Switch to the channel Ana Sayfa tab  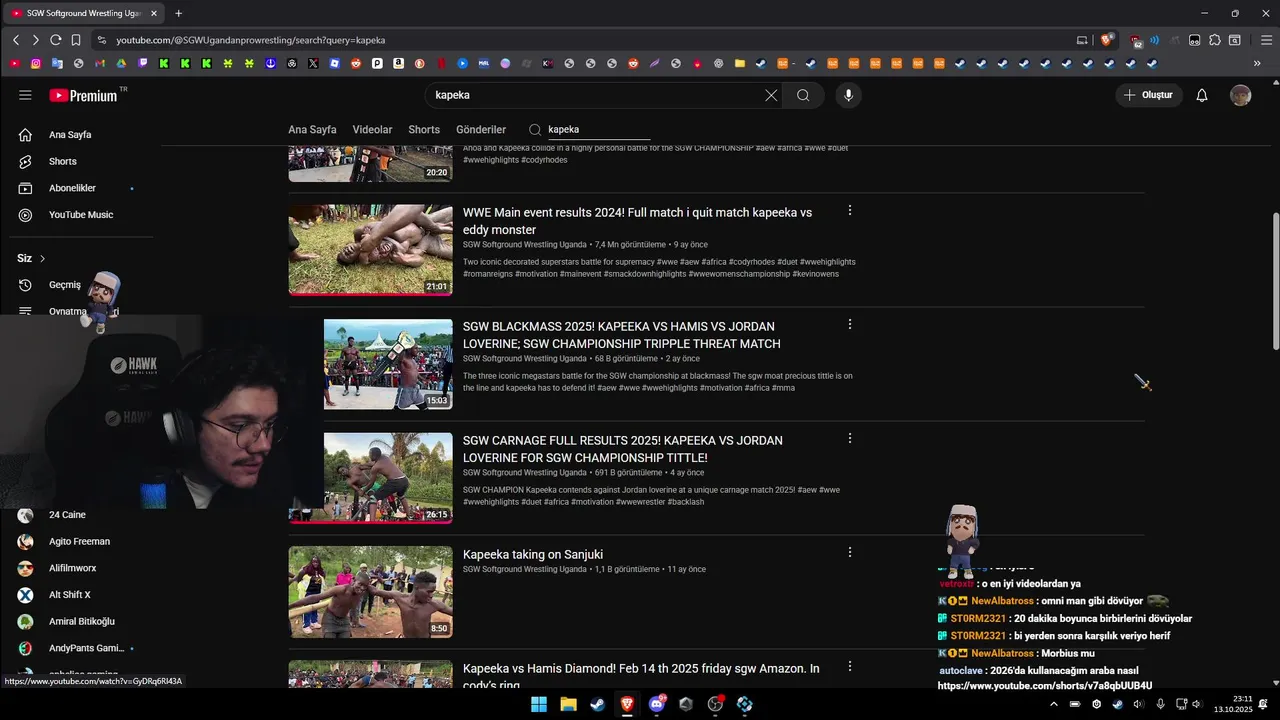coord(312,130)
